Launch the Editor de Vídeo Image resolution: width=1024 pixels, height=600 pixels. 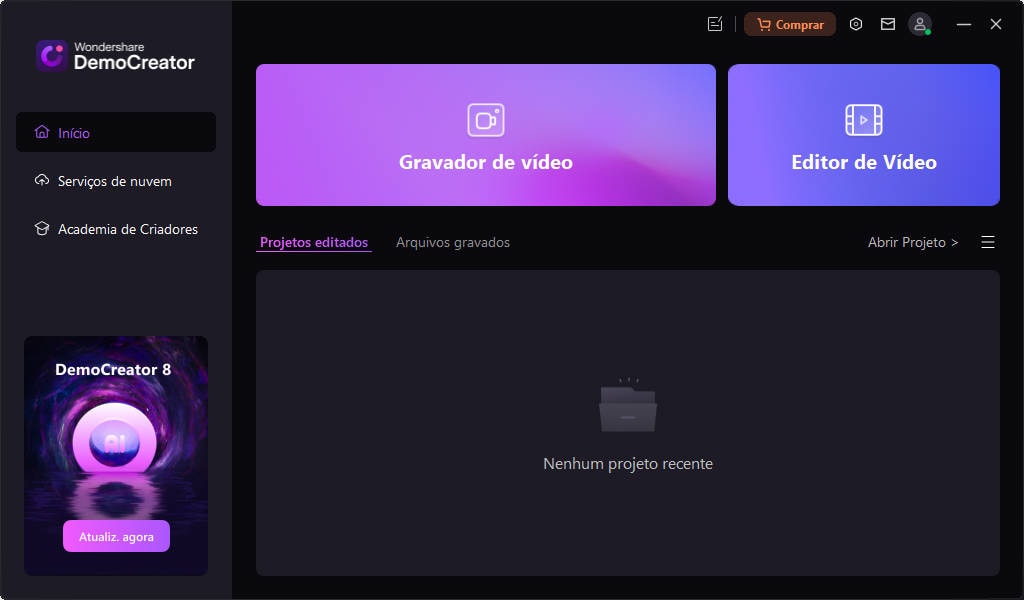pyautogui.click(x=863, y=135)
